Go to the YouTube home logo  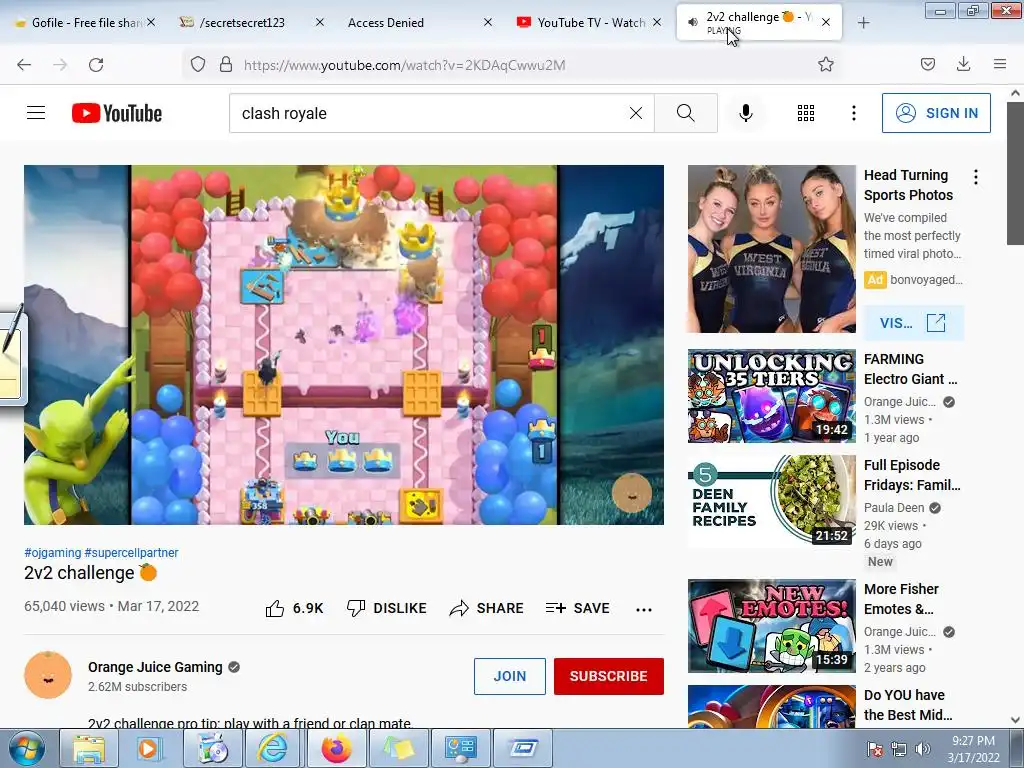117,113
